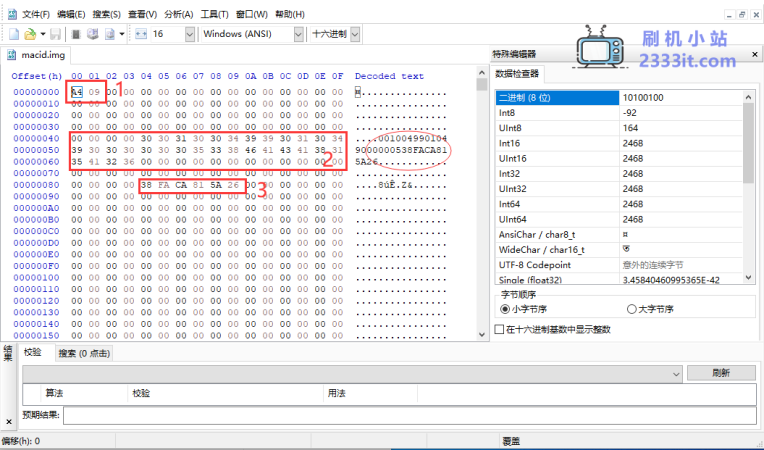Viewport: 764px width, 450px height.
Task: Open the 编辑(E) menu
Action: [x=71, y=14]
